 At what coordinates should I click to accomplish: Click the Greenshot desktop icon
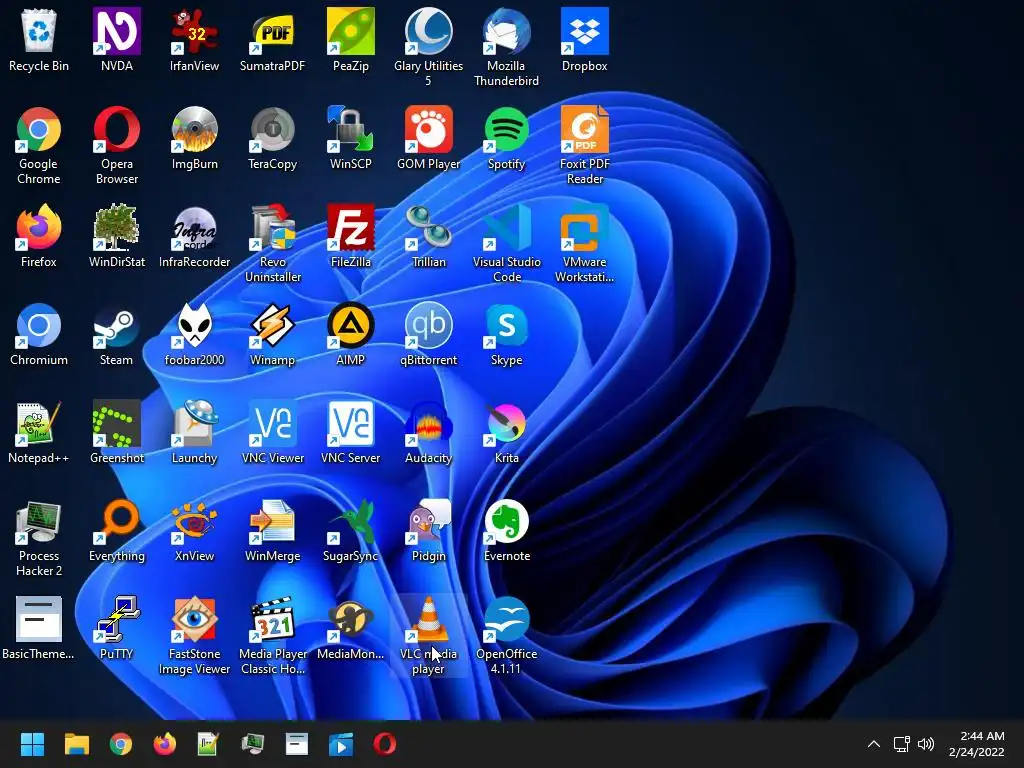[116, 423]
